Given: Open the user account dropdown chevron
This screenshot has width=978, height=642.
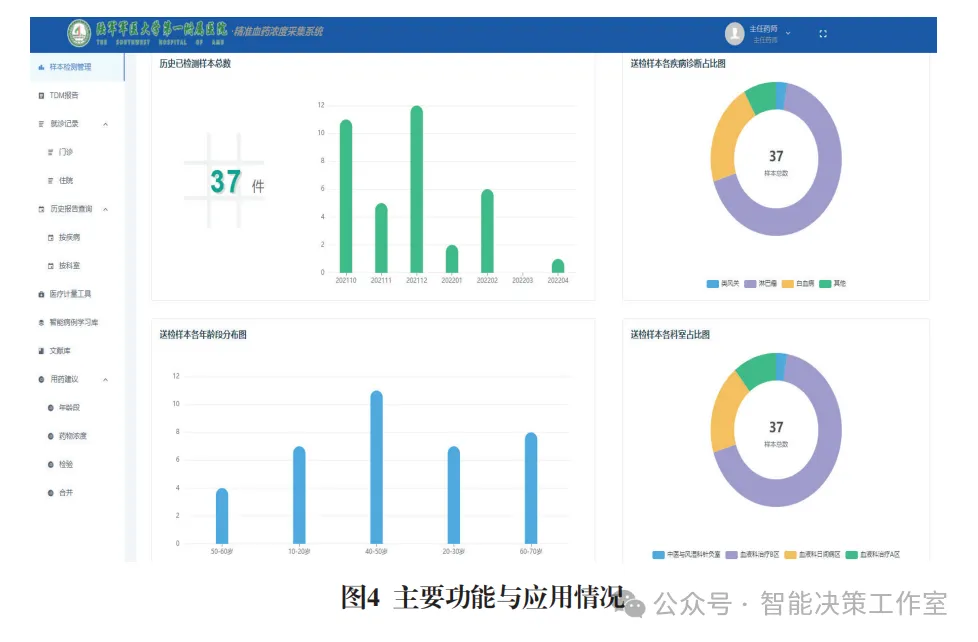Looking at the screenshot, I should pos(788,33).
